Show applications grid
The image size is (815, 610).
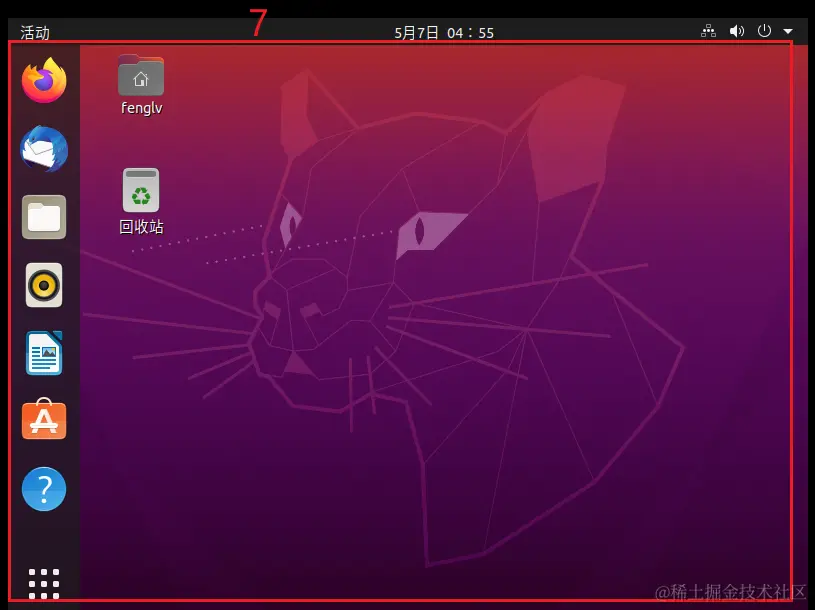44,584
